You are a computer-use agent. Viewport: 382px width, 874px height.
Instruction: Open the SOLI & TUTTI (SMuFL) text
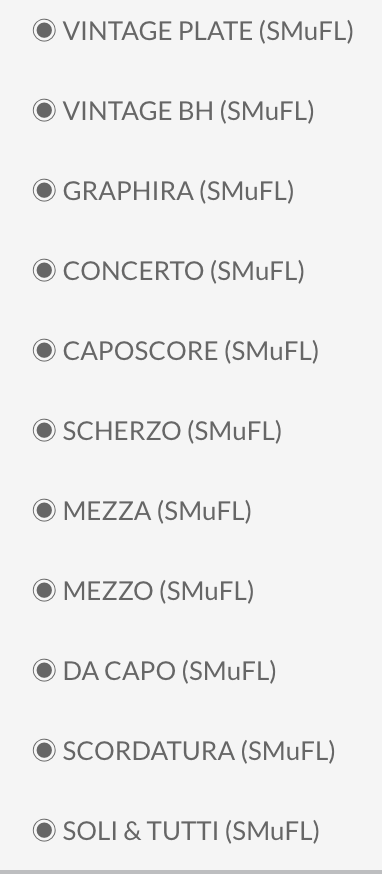[x=191, y=831]
